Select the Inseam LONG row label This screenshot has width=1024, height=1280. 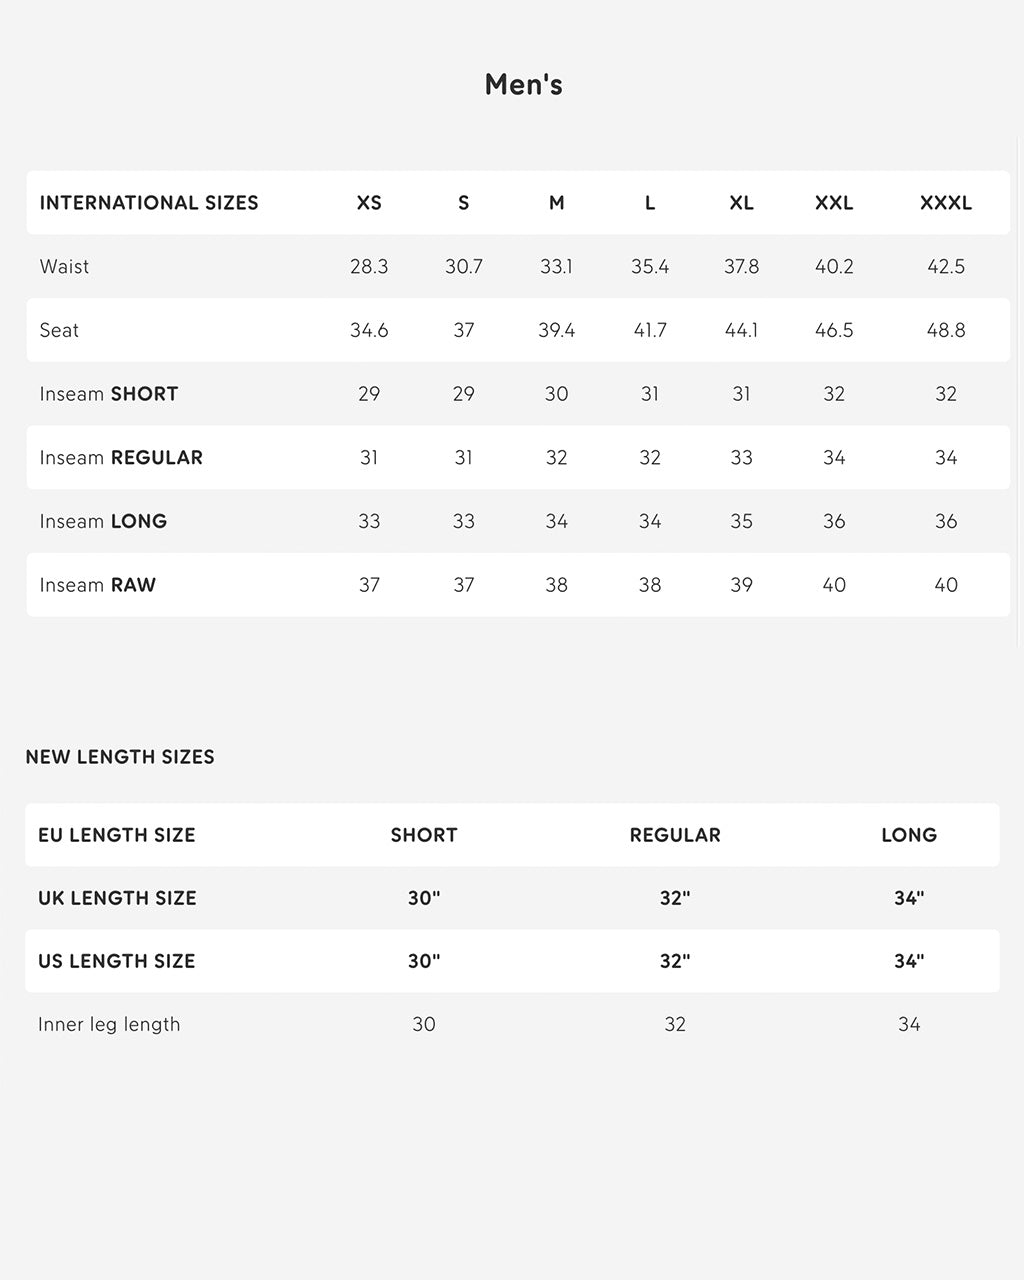(x=103, y=522)
